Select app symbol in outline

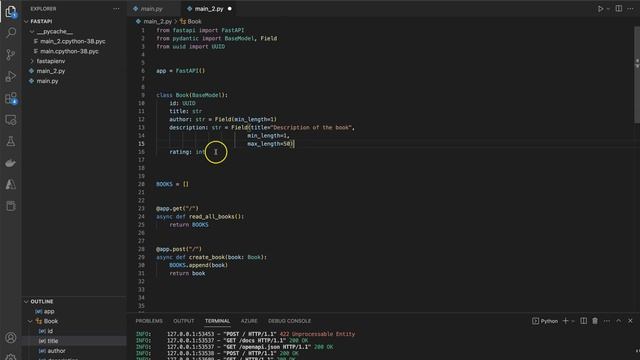(x=49, y=311)
